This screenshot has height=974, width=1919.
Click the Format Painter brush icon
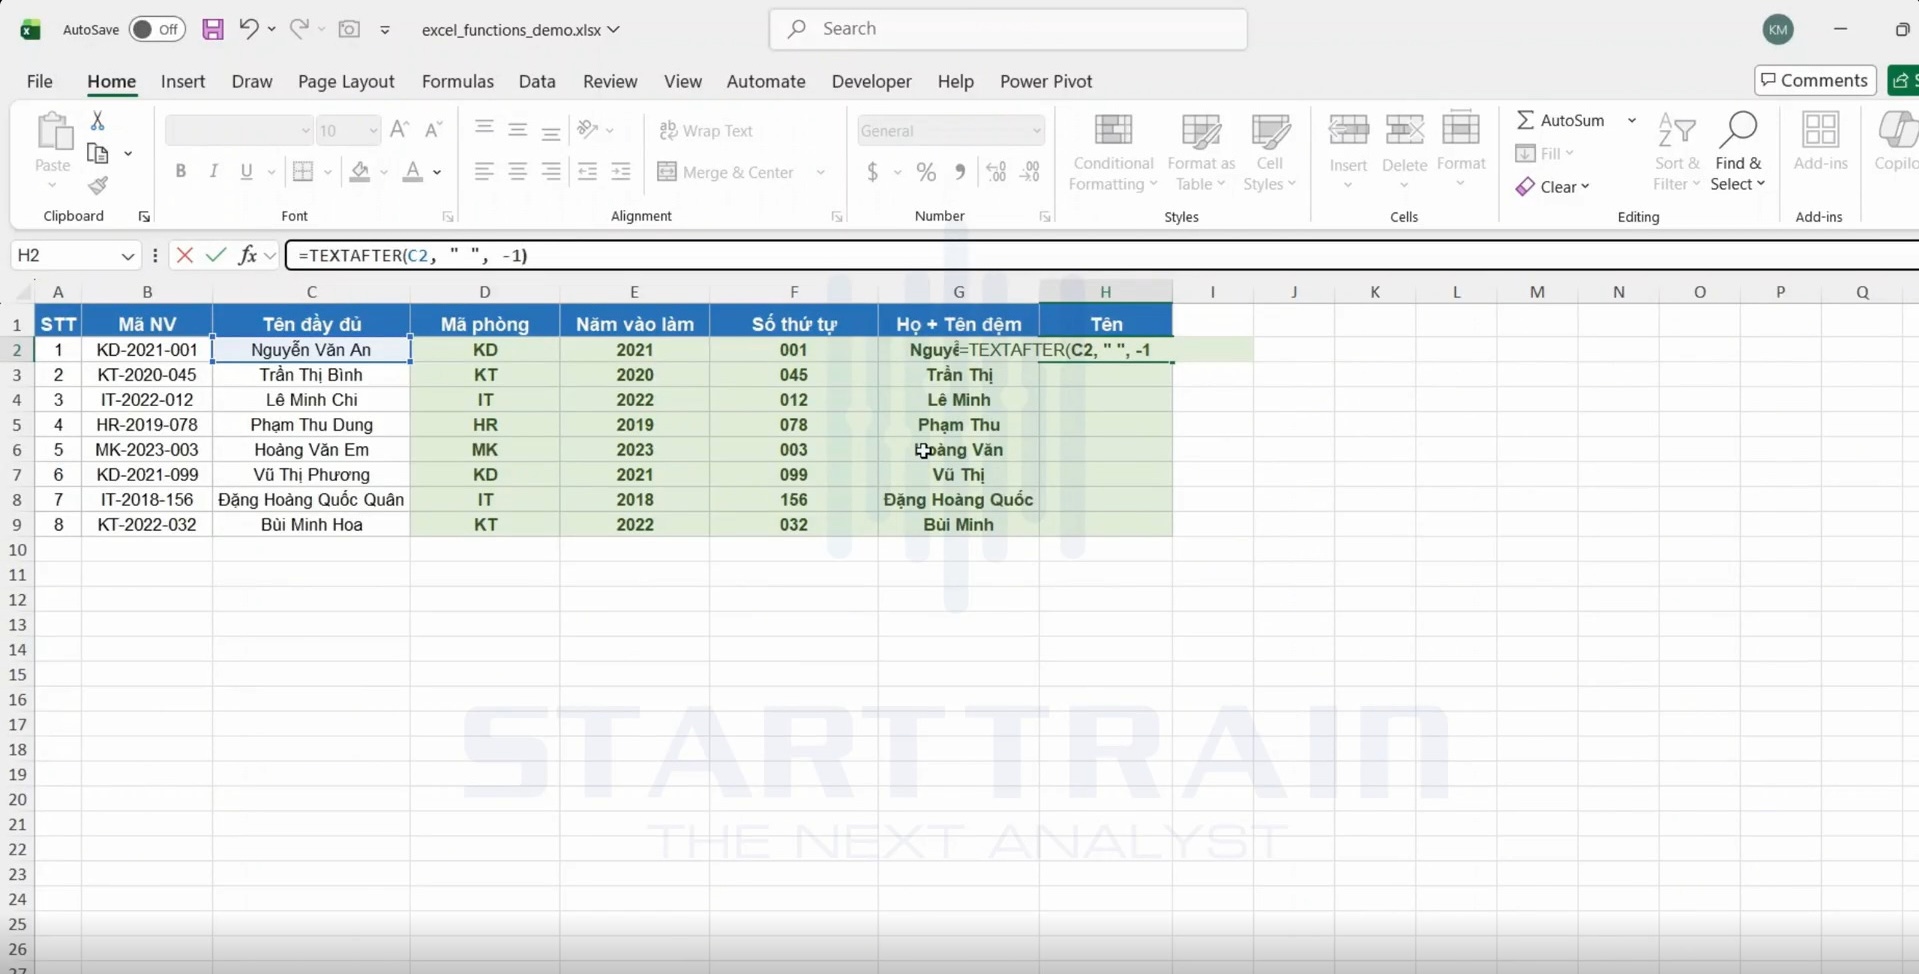pyautogui.click(x=97, y=186)
